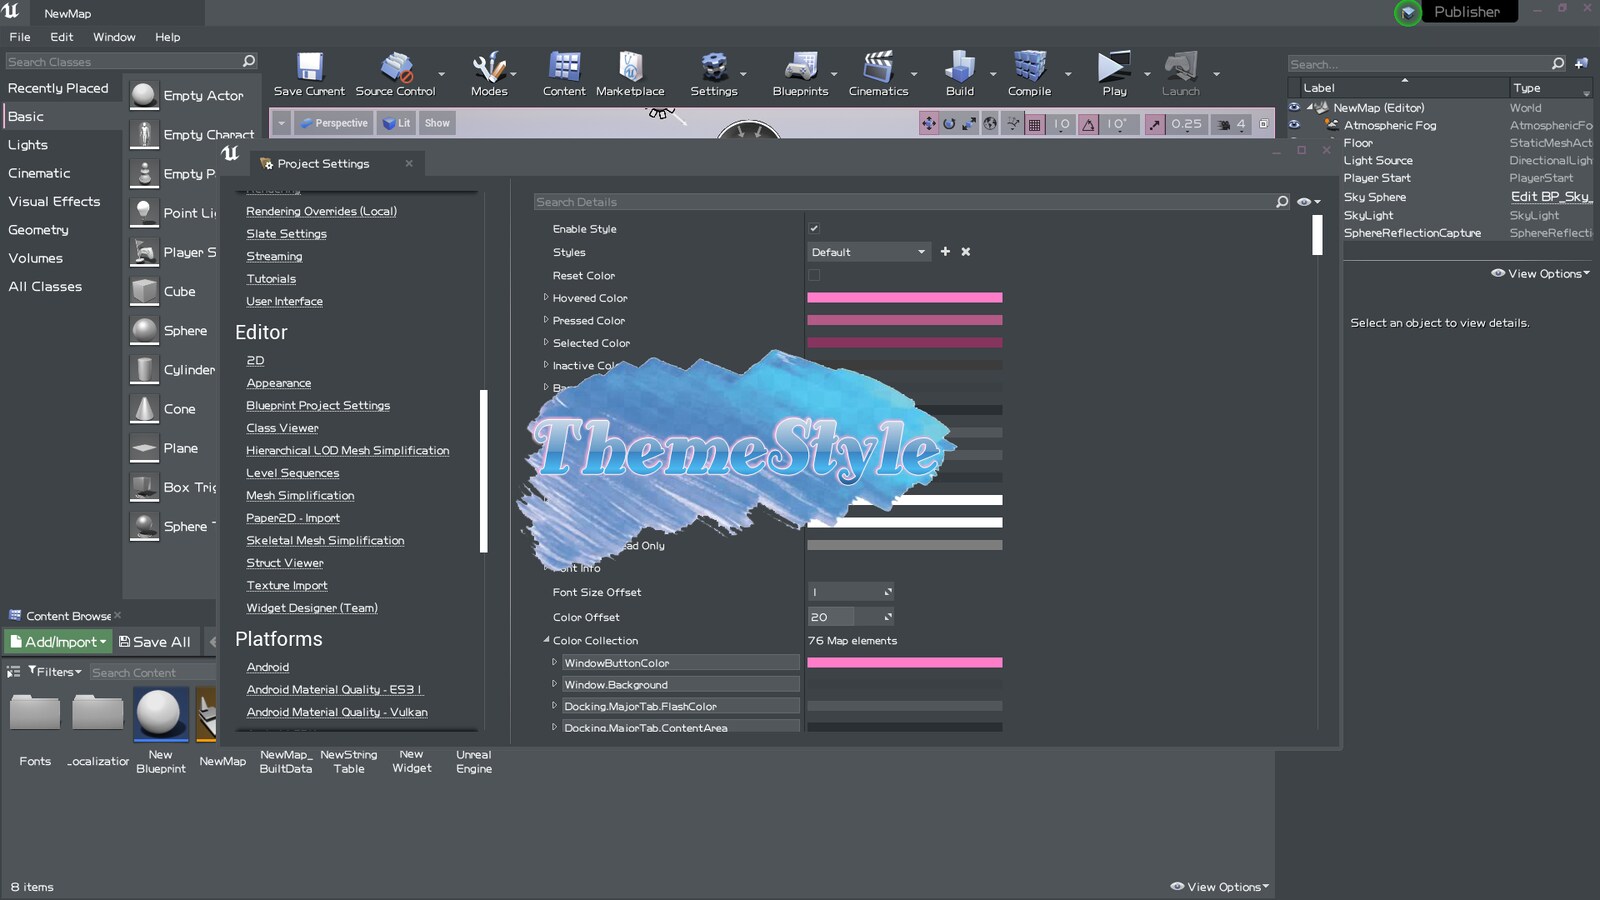
Task: Click the pink Pressed Color swatch
Action: [905, 320]
